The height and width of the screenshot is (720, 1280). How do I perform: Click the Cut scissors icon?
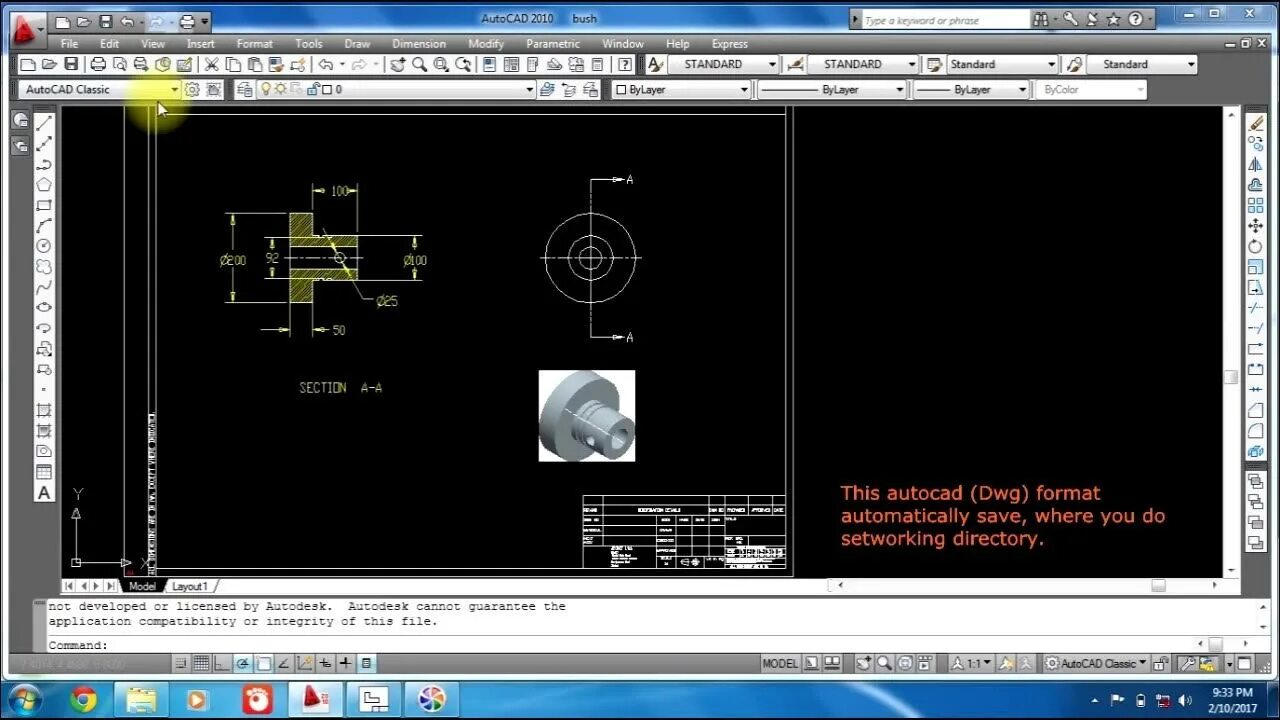[x=212, y=64]
